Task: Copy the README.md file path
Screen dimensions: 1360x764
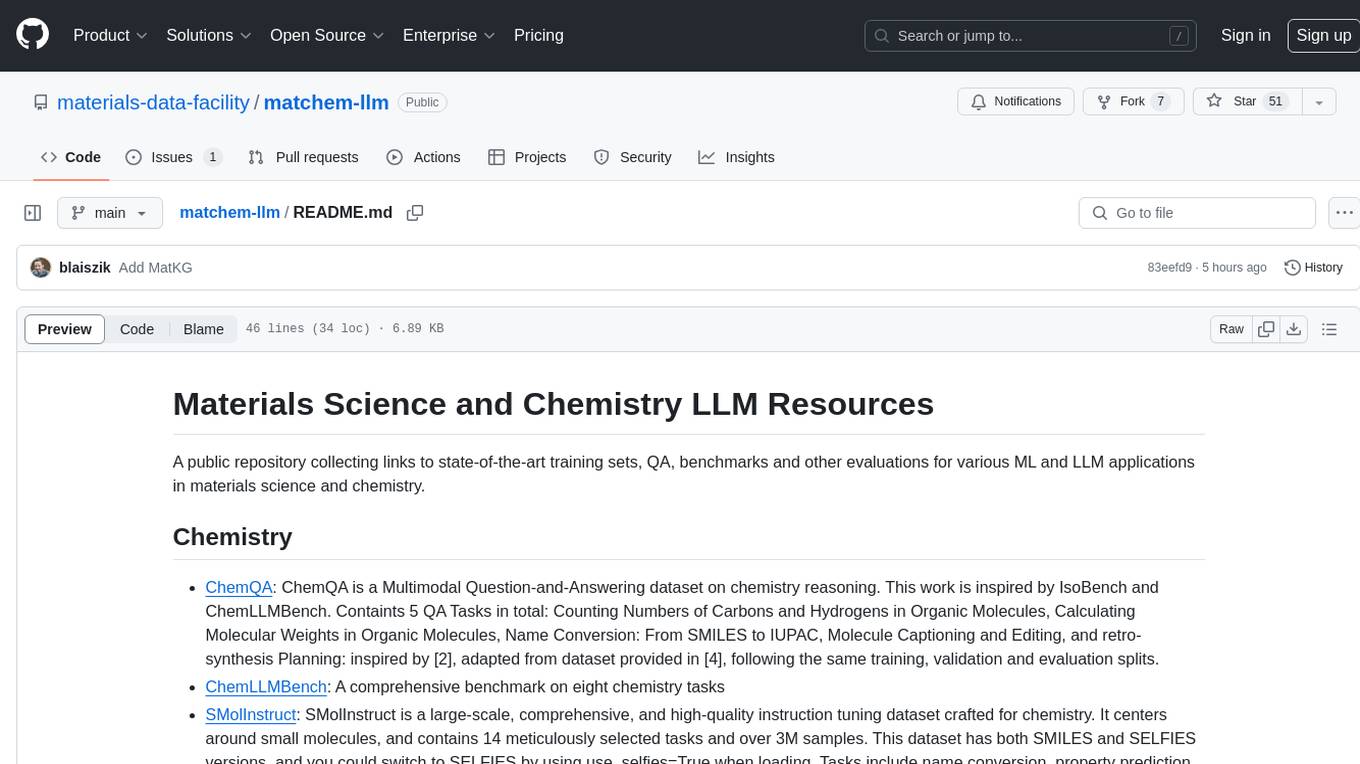Action: click(x=415, y=213)
